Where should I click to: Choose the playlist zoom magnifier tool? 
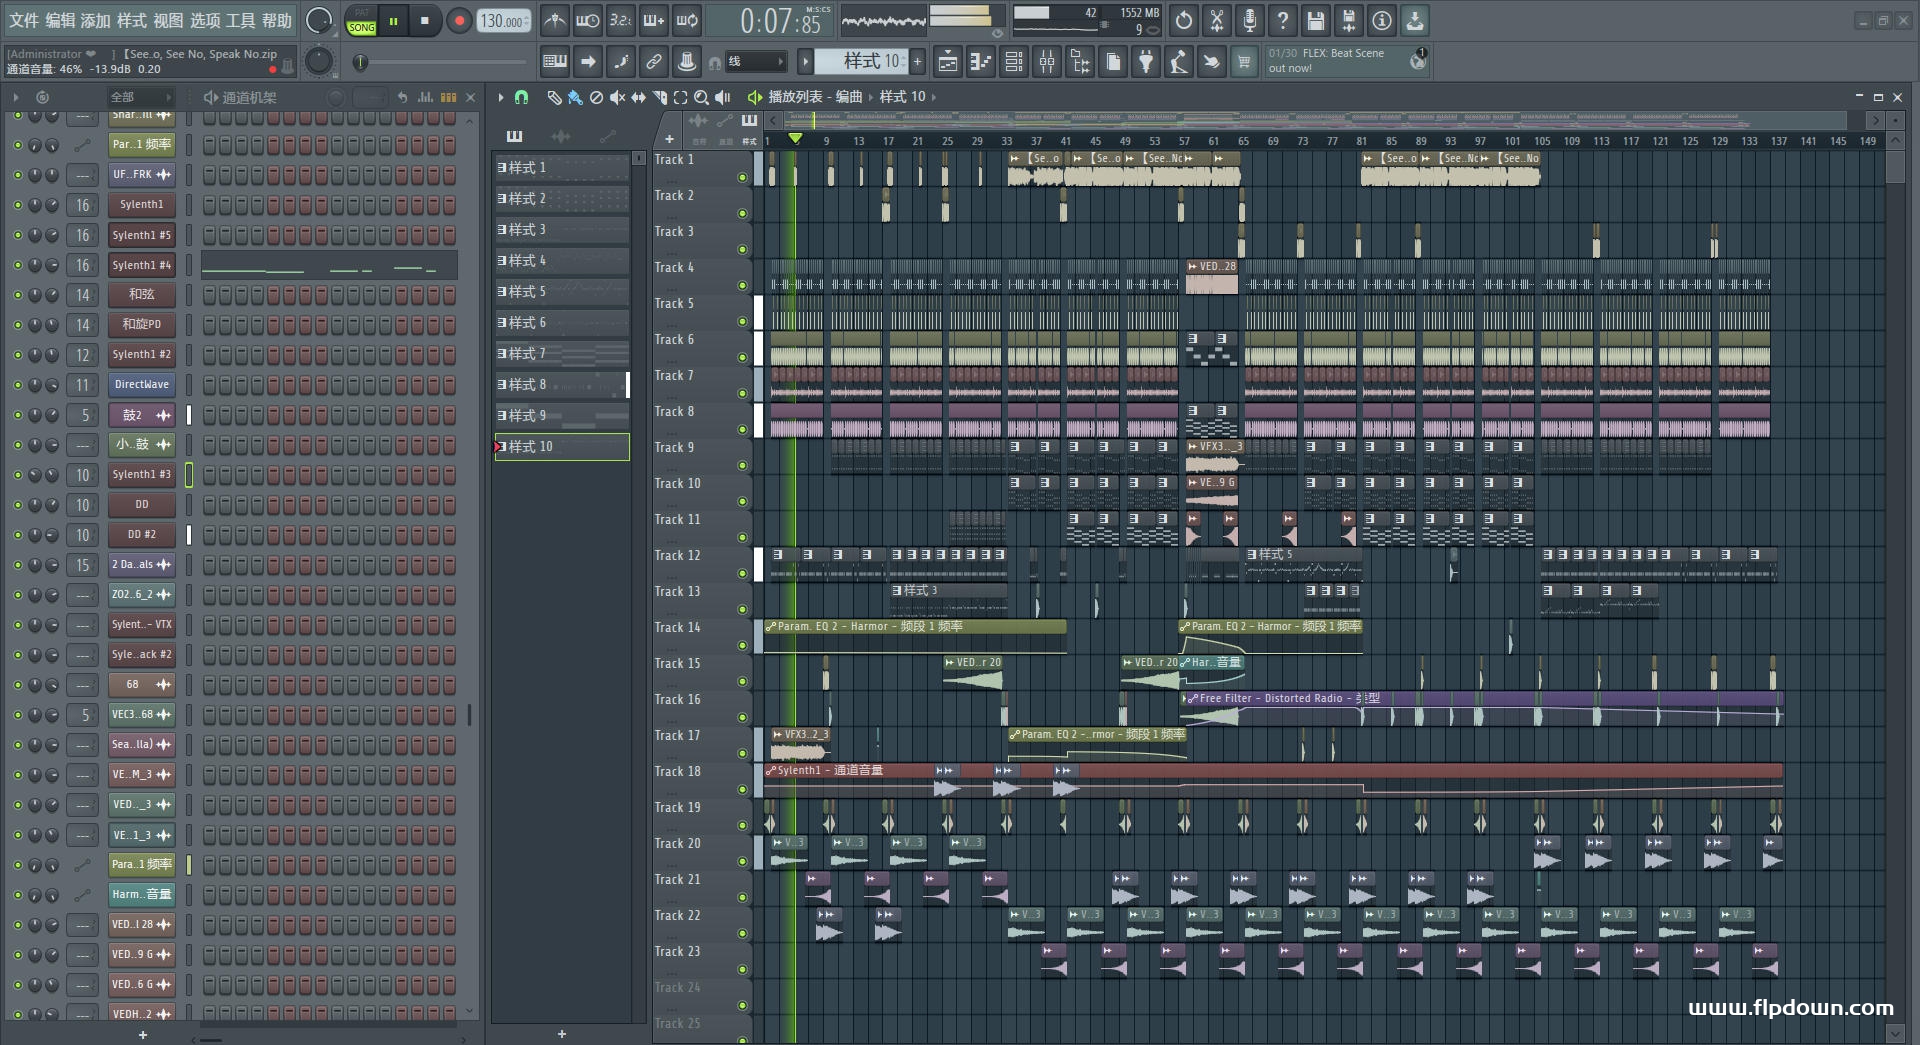point(701,97)
